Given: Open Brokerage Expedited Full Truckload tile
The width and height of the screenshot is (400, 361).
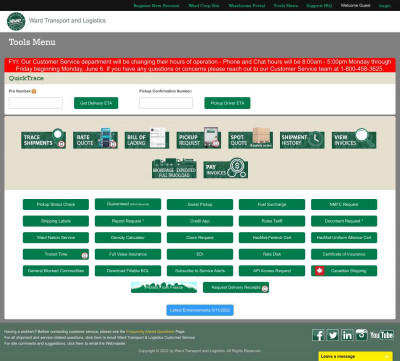Looking at the screenshot, I should point(174,169).
